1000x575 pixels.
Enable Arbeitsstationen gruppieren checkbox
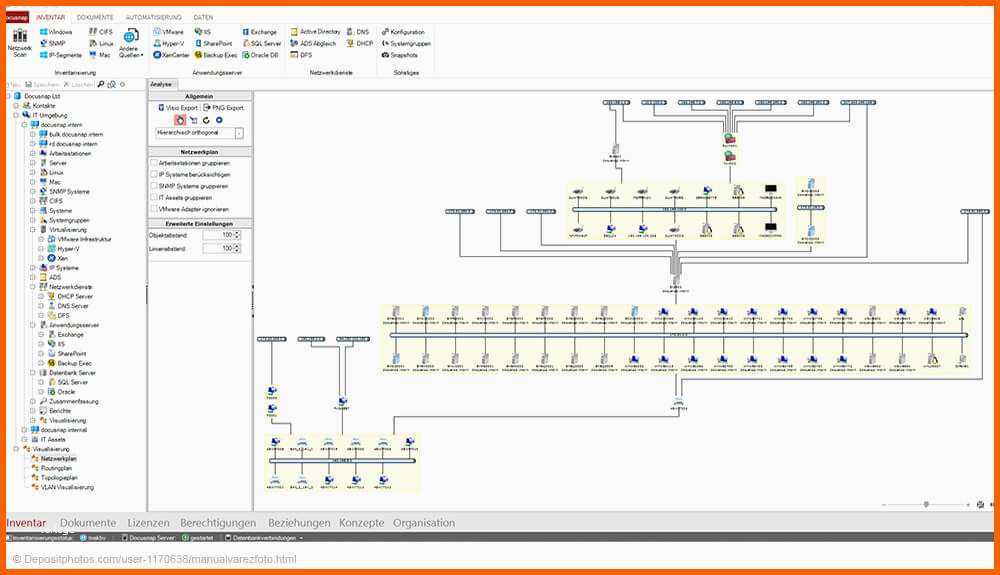click(154, 163)
